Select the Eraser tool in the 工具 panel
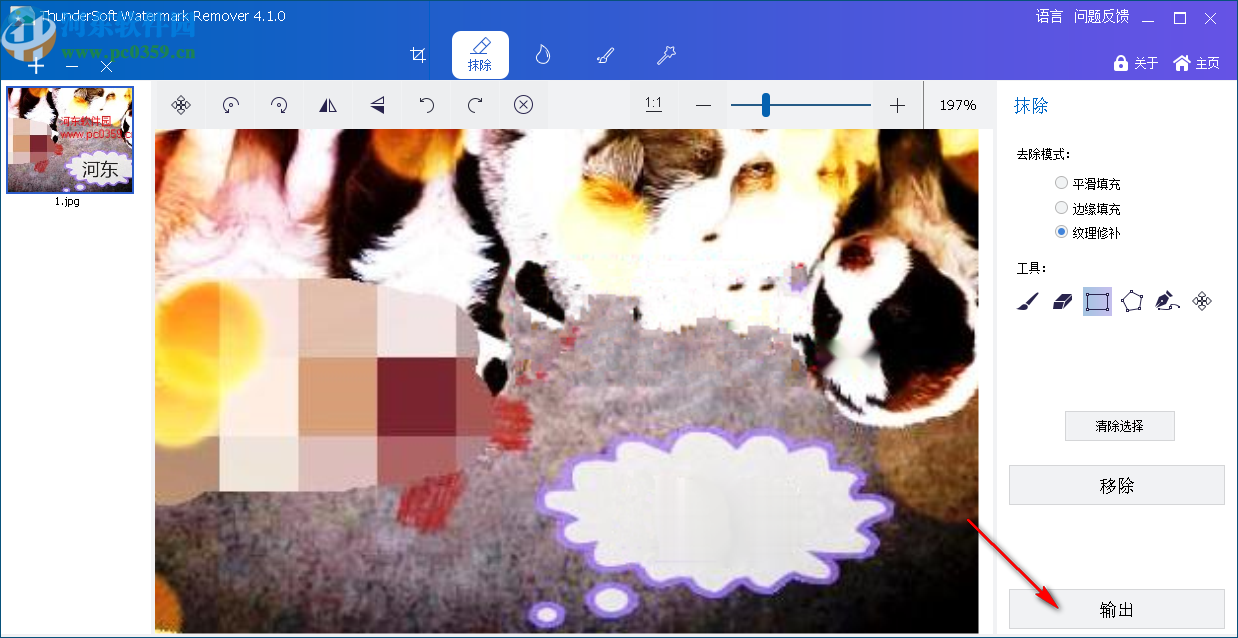 tap(1061, 301)
